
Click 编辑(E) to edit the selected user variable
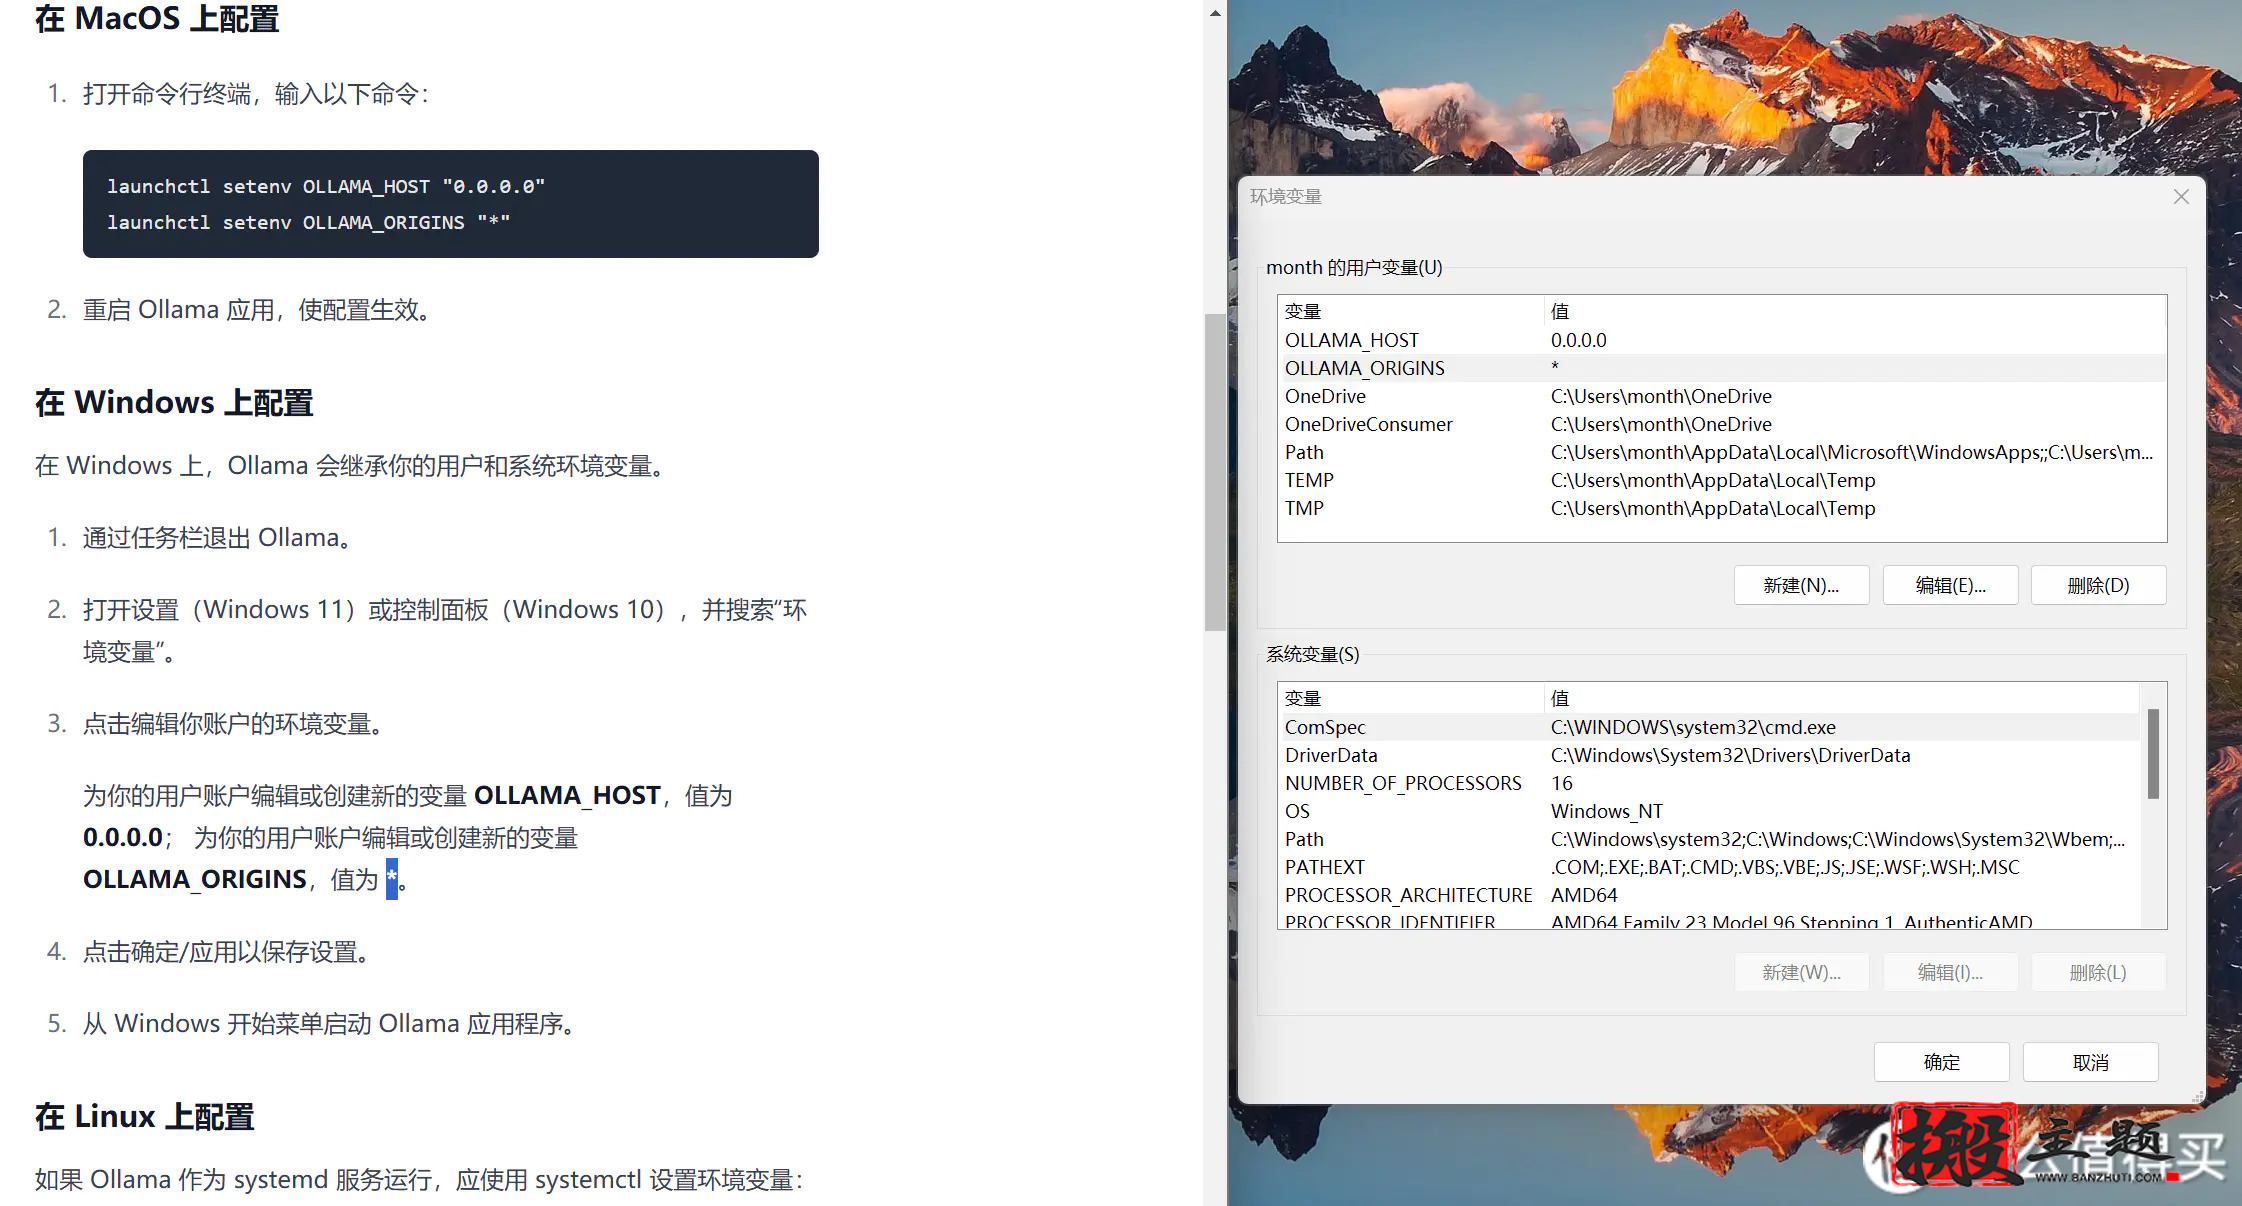pyautogui.click(x=1949, y=585)
